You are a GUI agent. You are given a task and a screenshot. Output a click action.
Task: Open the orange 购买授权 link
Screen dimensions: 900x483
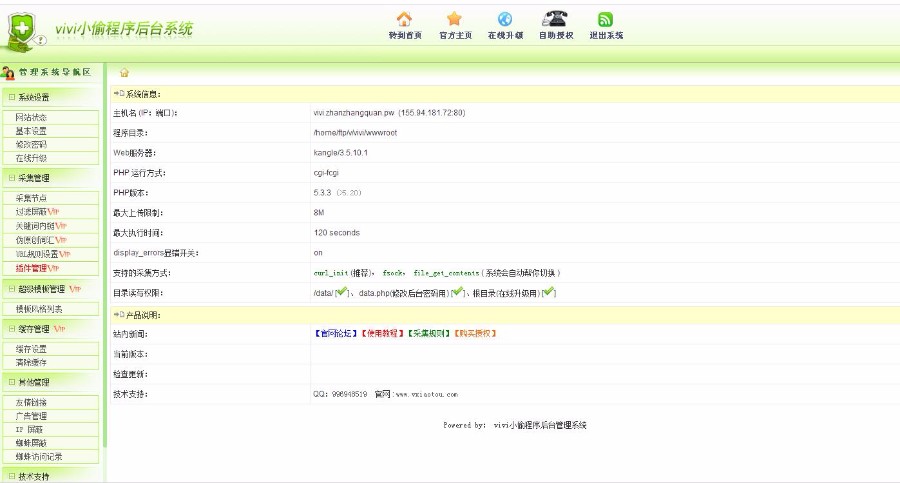(x=475, y=333)
